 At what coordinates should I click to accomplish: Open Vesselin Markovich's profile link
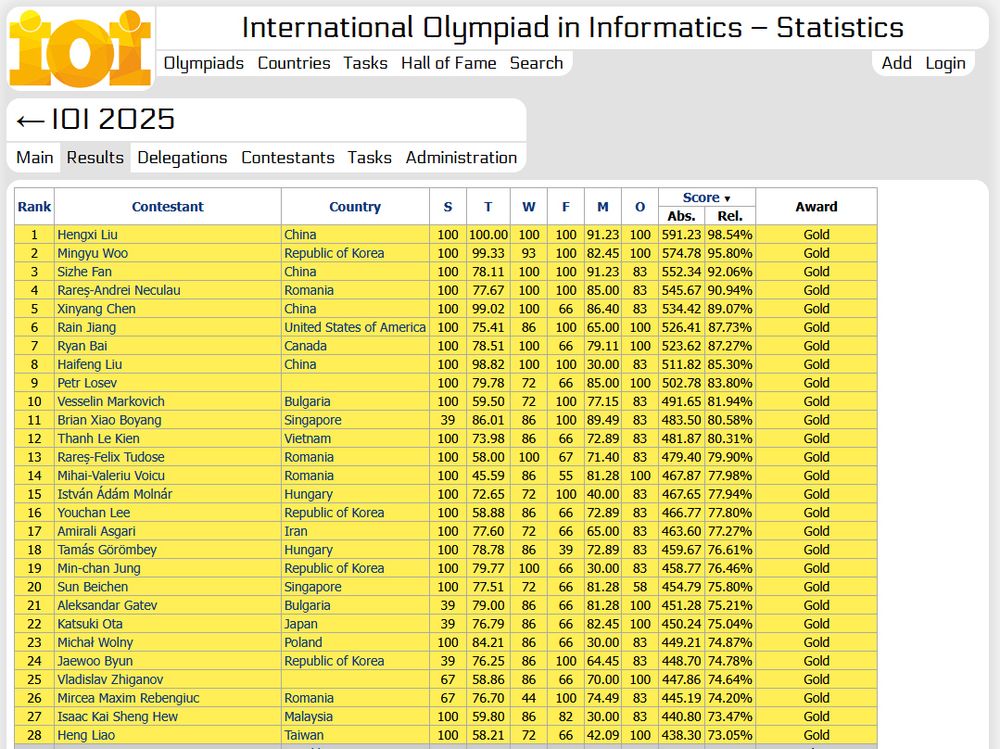[x=111, y=401]
